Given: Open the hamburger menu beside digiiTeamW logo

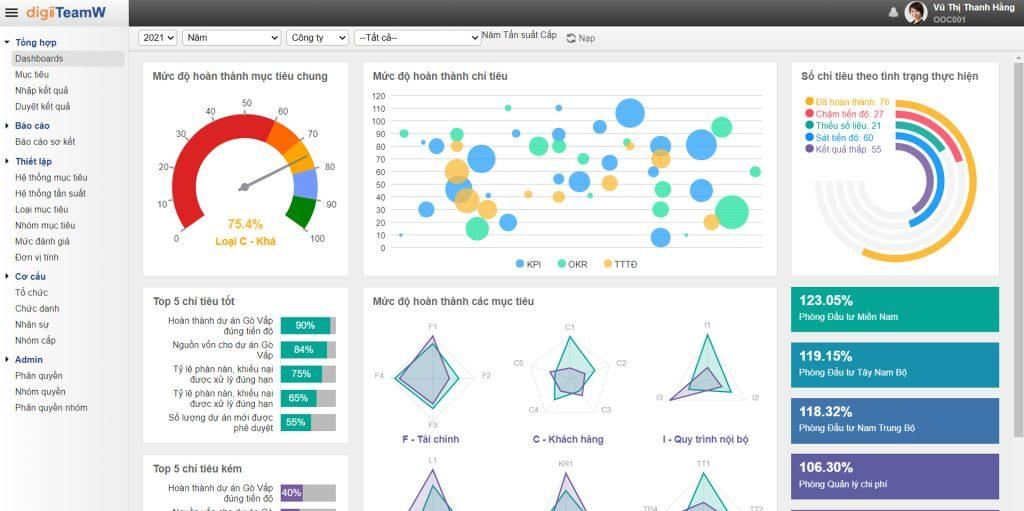Looking at the screenshot, I should [x=12, y=12].
